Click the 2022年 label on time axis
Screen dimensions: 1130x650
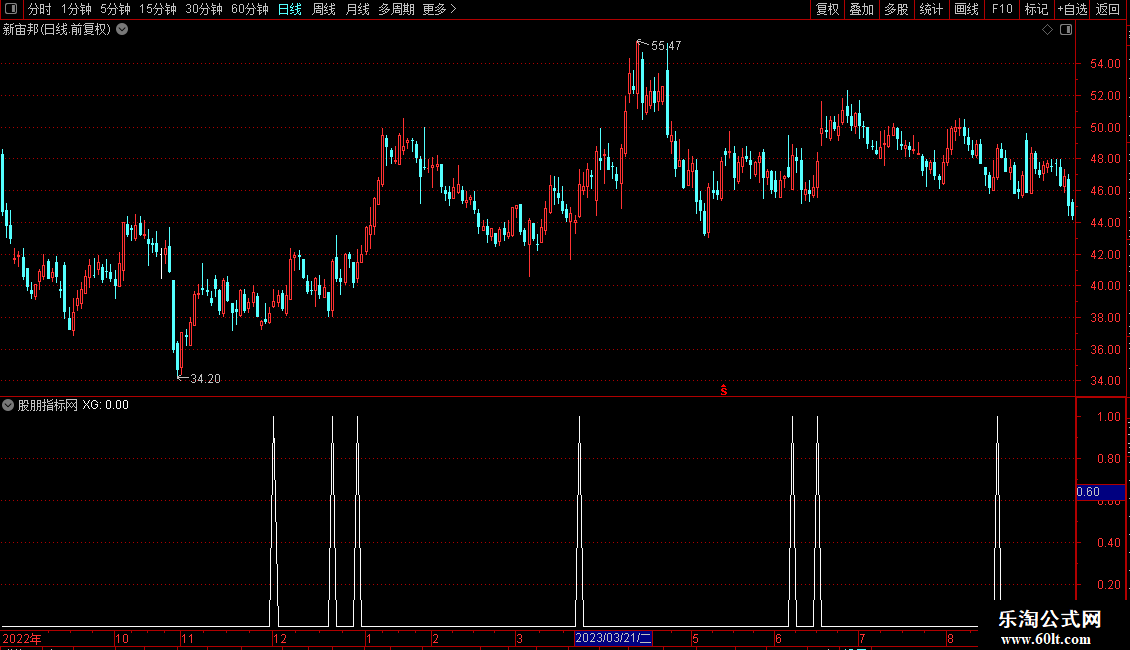pos(22,638)
